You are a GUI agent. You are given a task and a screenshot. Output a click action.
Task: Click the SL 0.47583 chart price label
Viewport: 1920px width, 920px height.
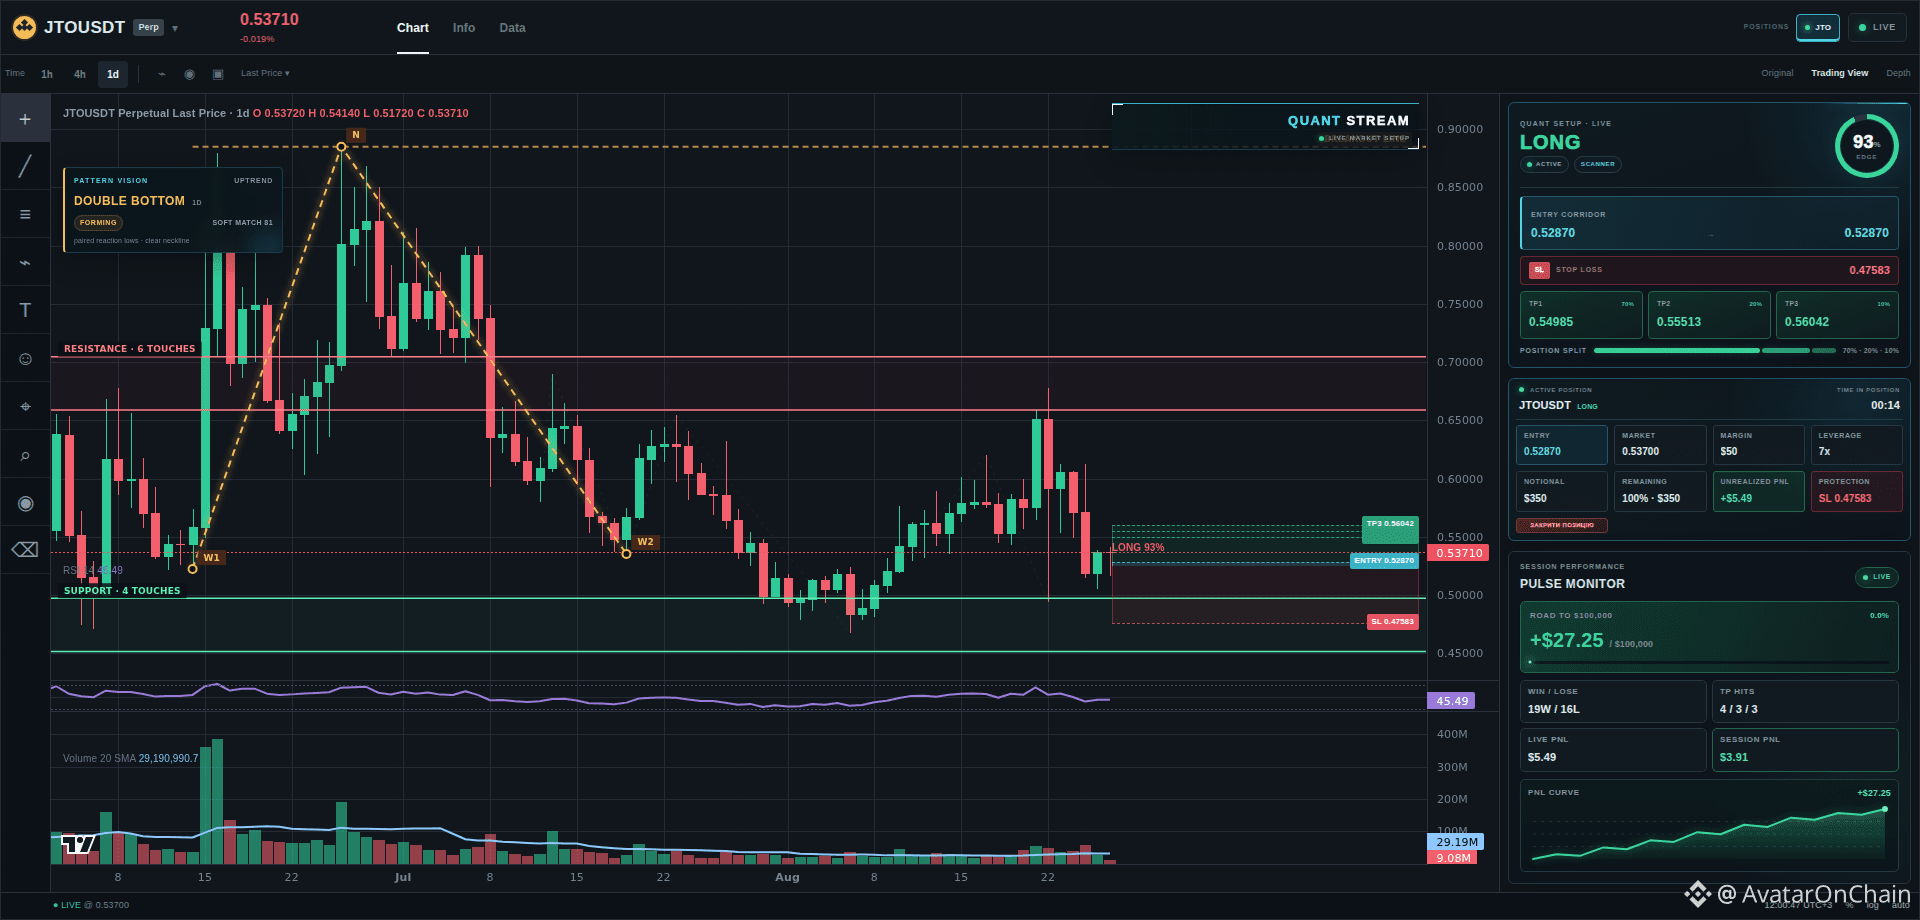[x=1392, y=622]
